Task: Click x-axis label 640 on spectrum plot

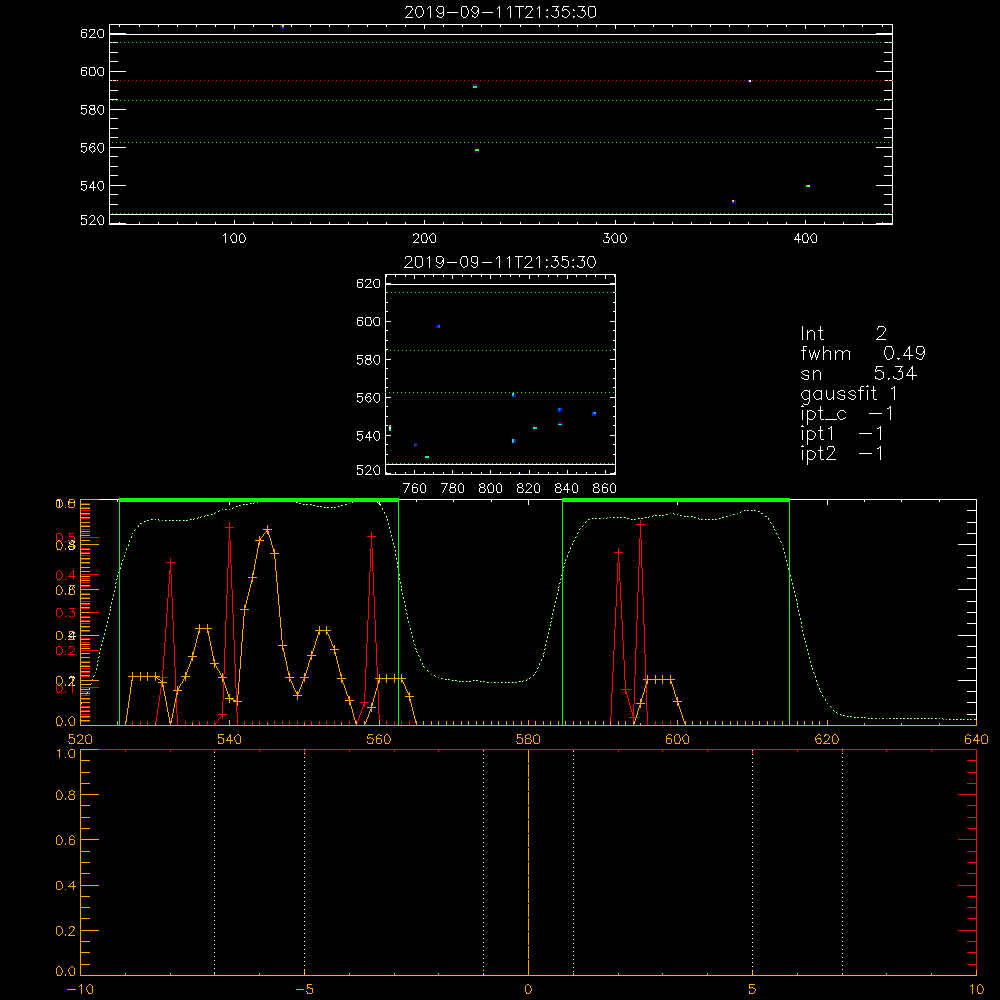Action: click(x=976, y=739)
